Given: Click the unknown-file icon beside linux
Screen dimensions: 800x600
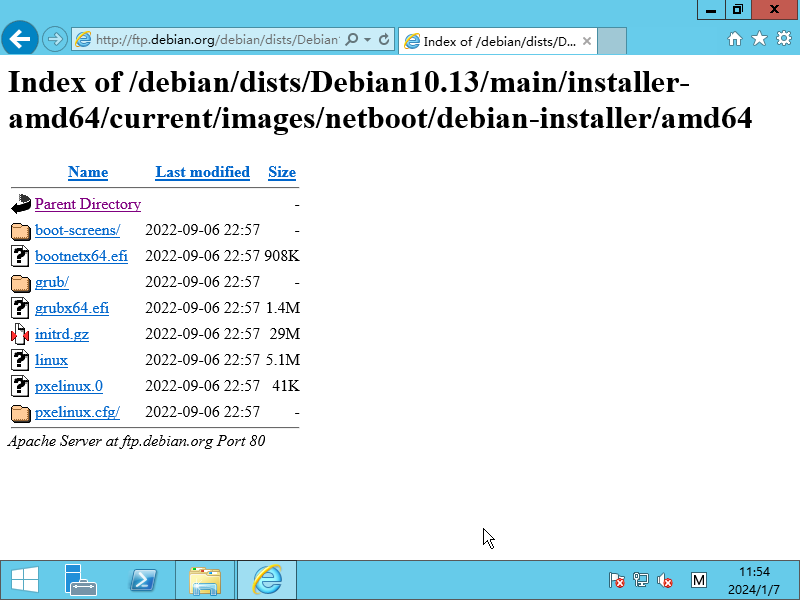Looking at the screenshot, I should coord(20,360).
